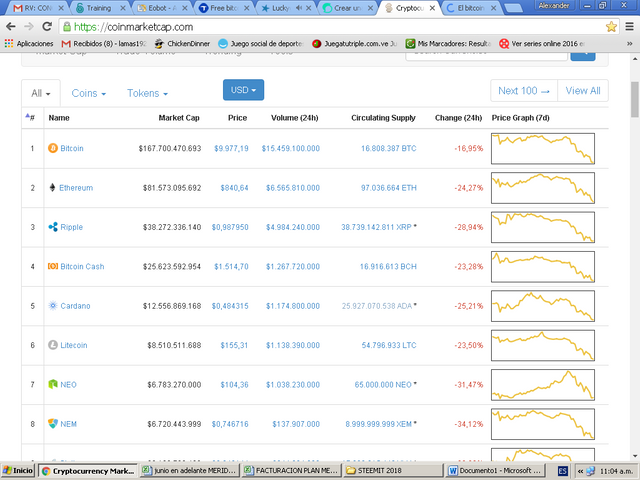Reload the page with refresh icon
The width and height of the screenshot is (640, 480).
click(x=47, y=27)
